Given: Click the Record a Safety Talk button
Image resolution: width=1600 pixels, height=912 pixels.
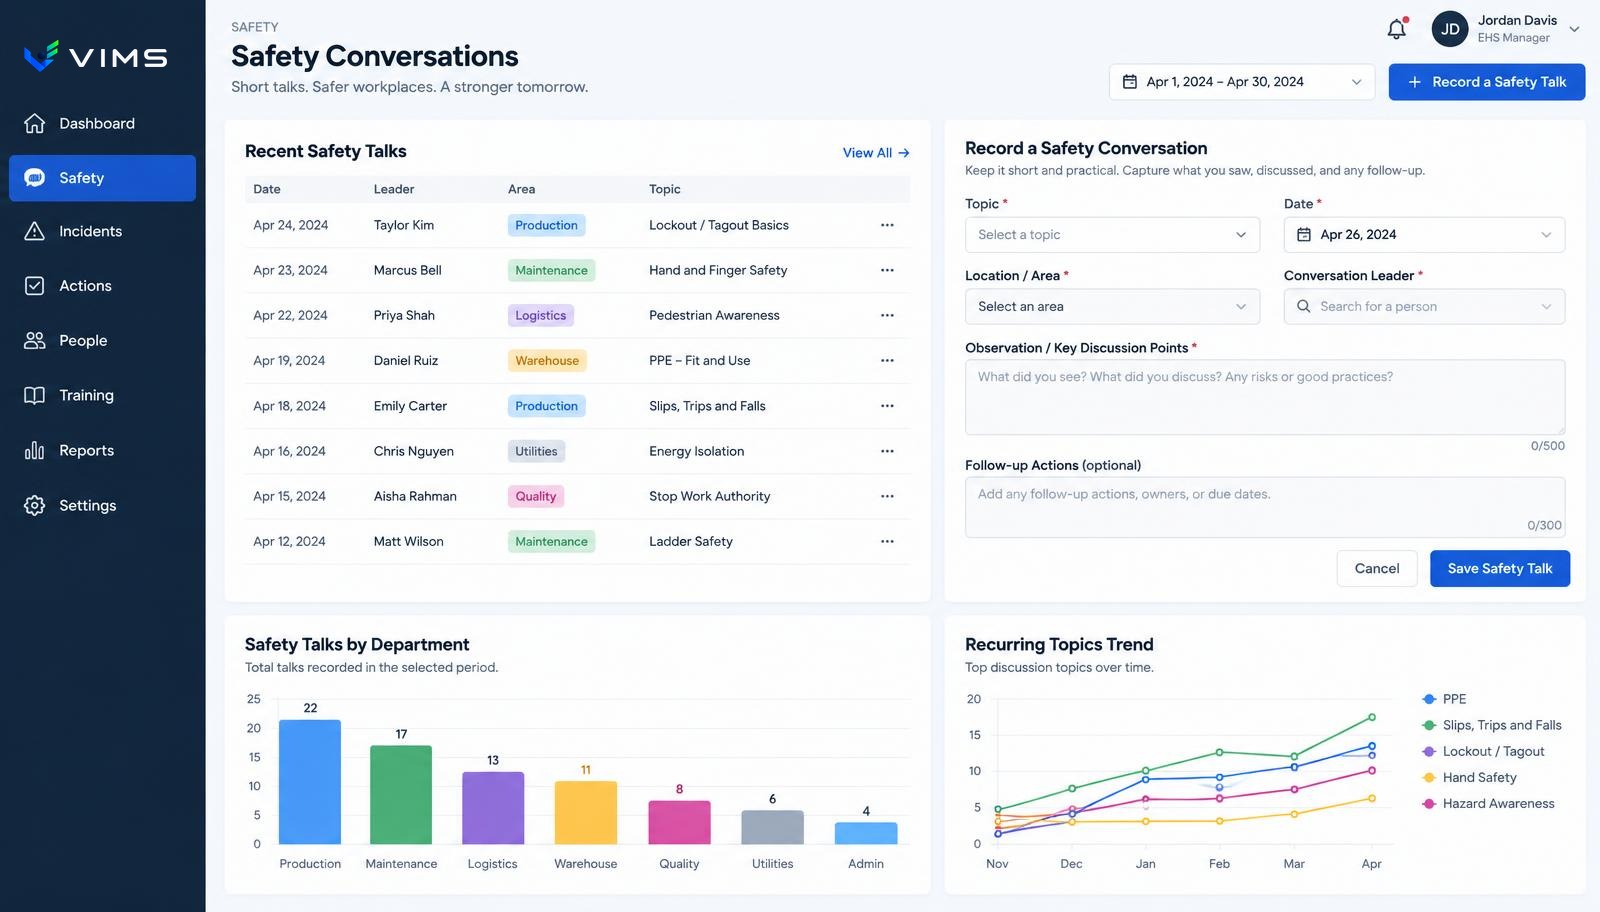Looking at the screenshot, I should (1486, 82).
